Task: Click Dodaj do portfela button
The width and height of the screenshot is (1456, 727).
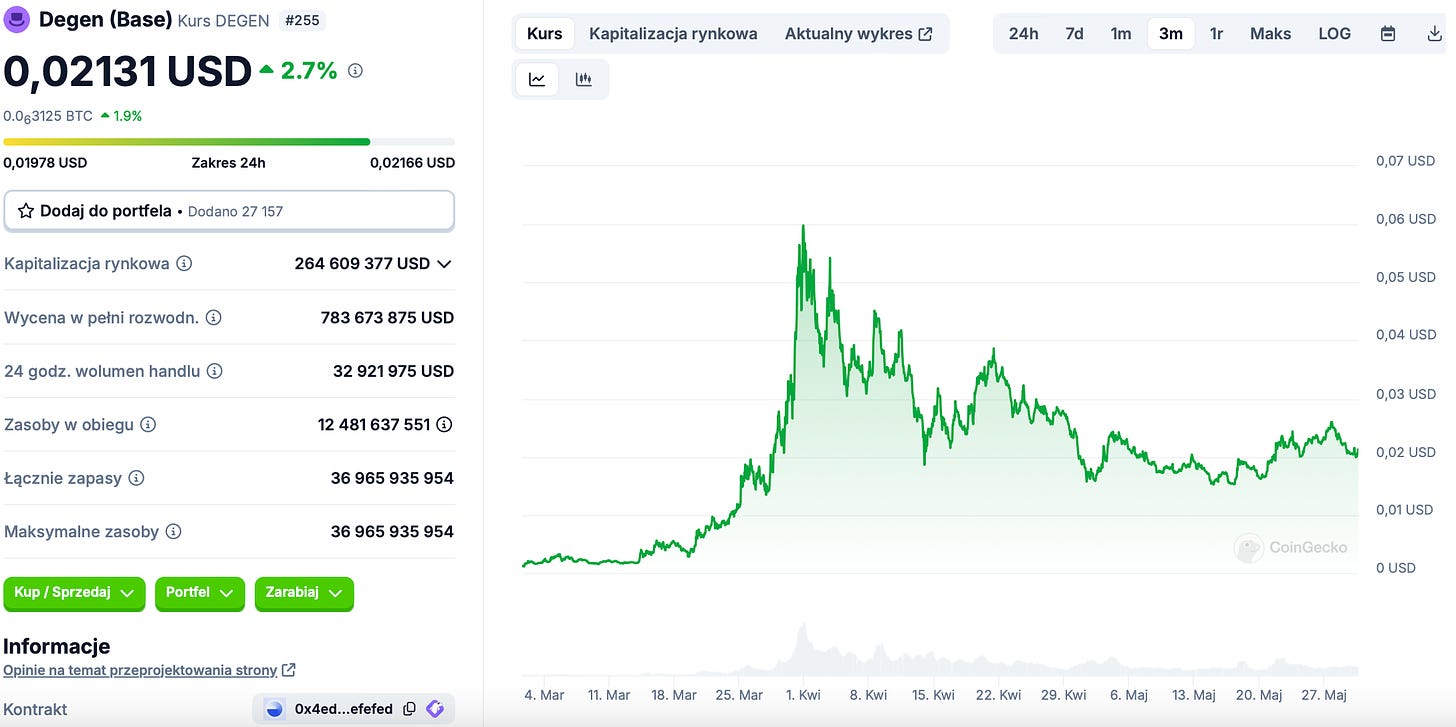Action: 229,211
